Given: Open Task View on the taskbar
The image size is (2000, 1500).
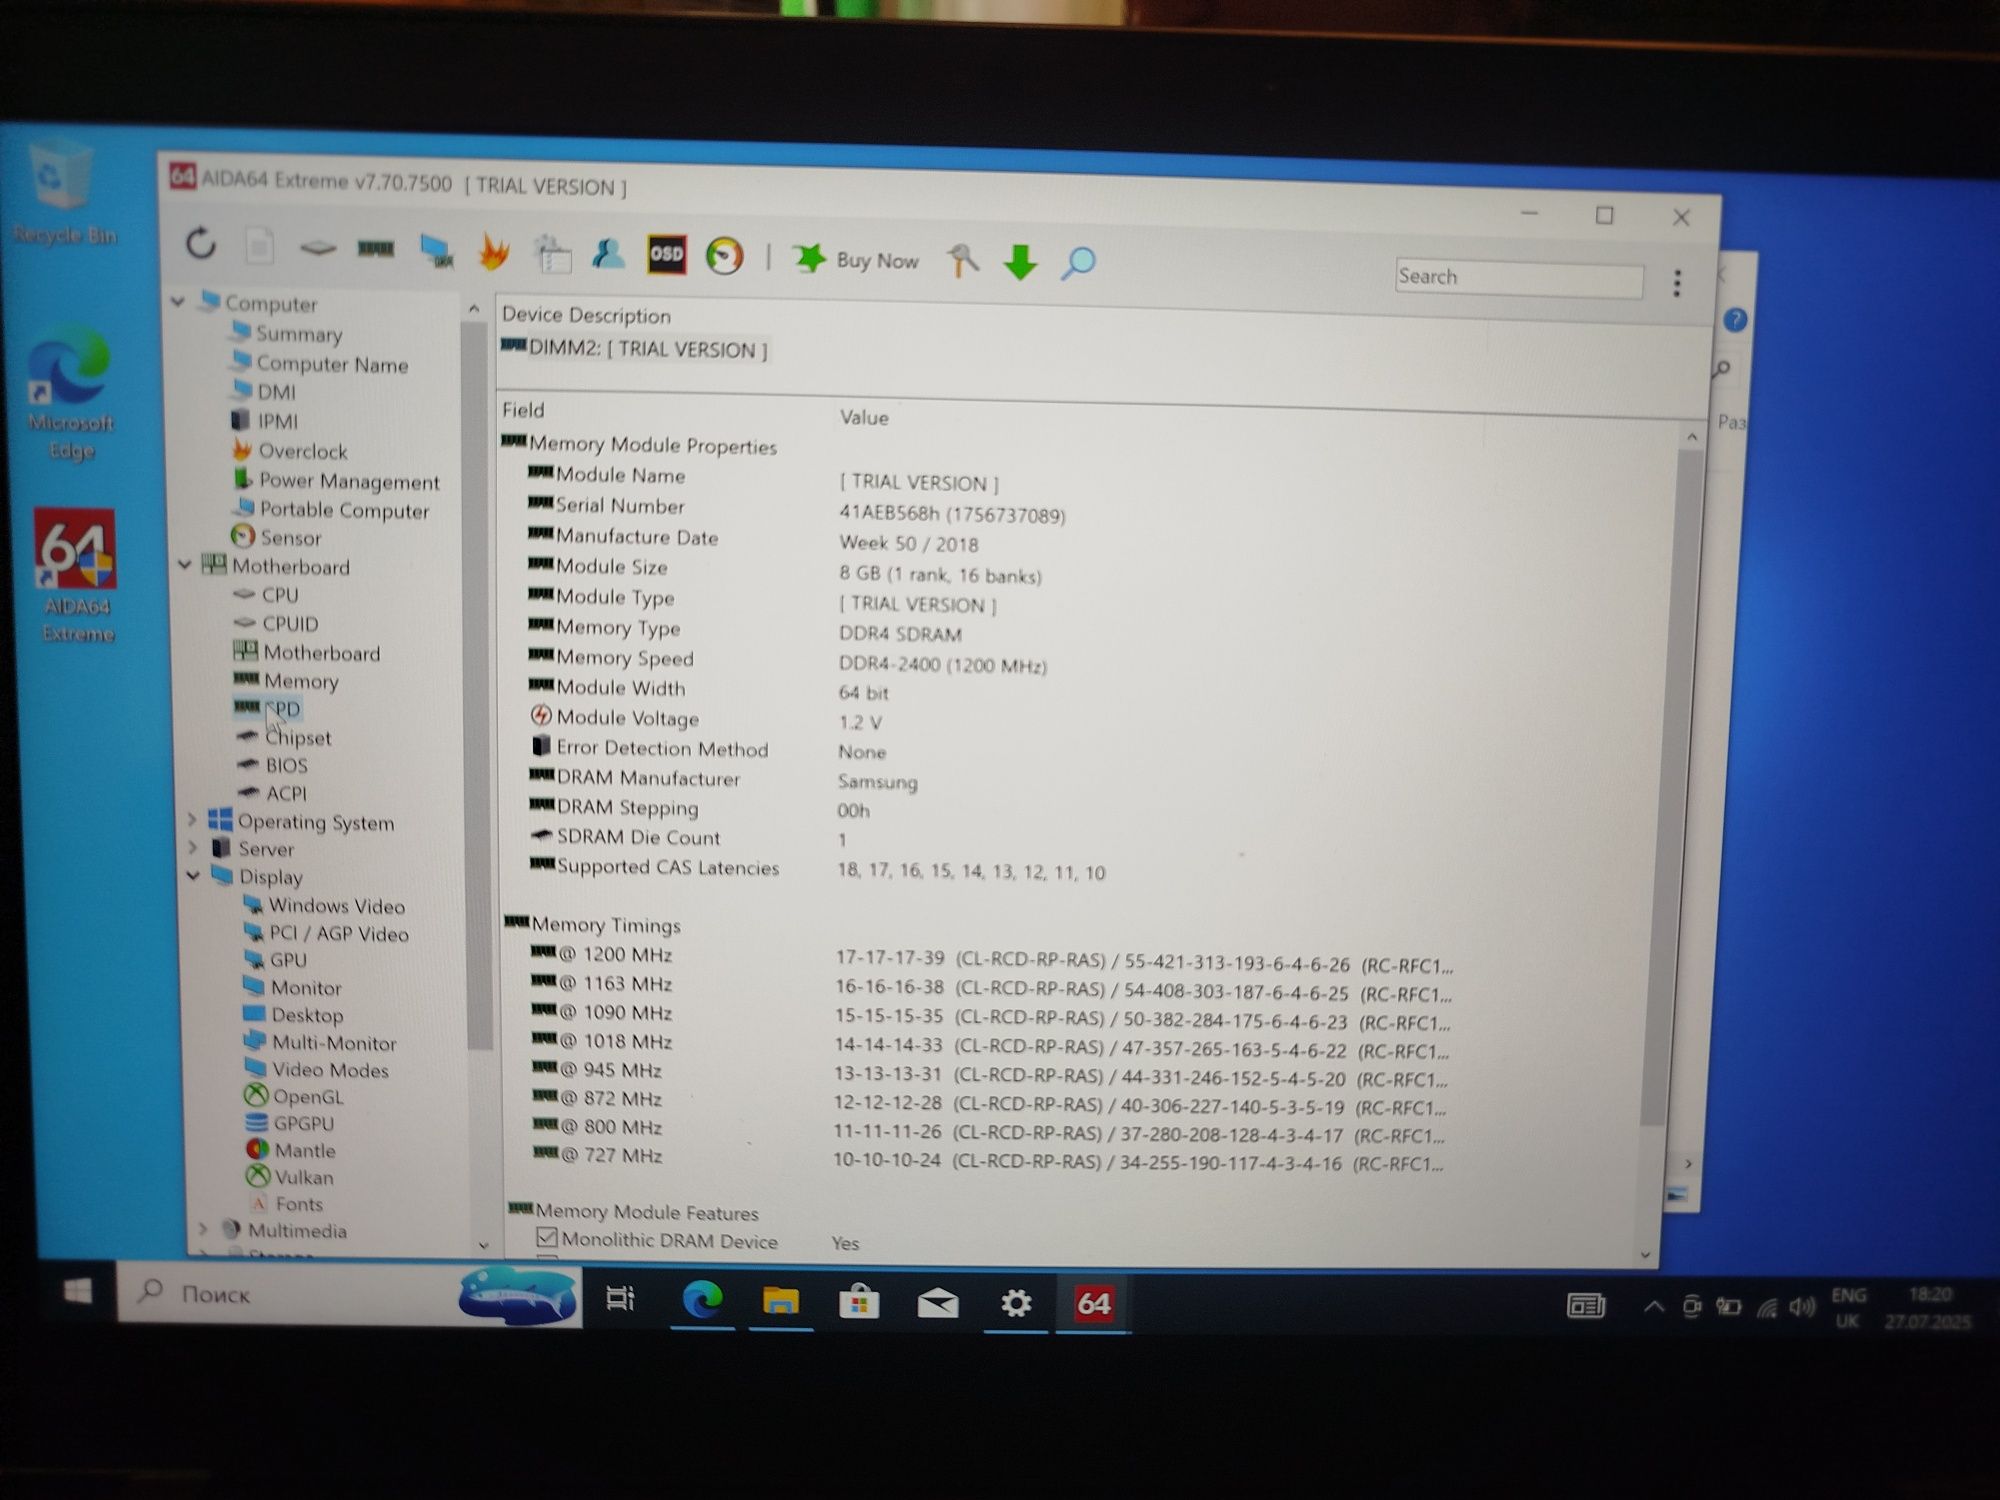Looking at the screenshot, I should (x=620, y=1299).
